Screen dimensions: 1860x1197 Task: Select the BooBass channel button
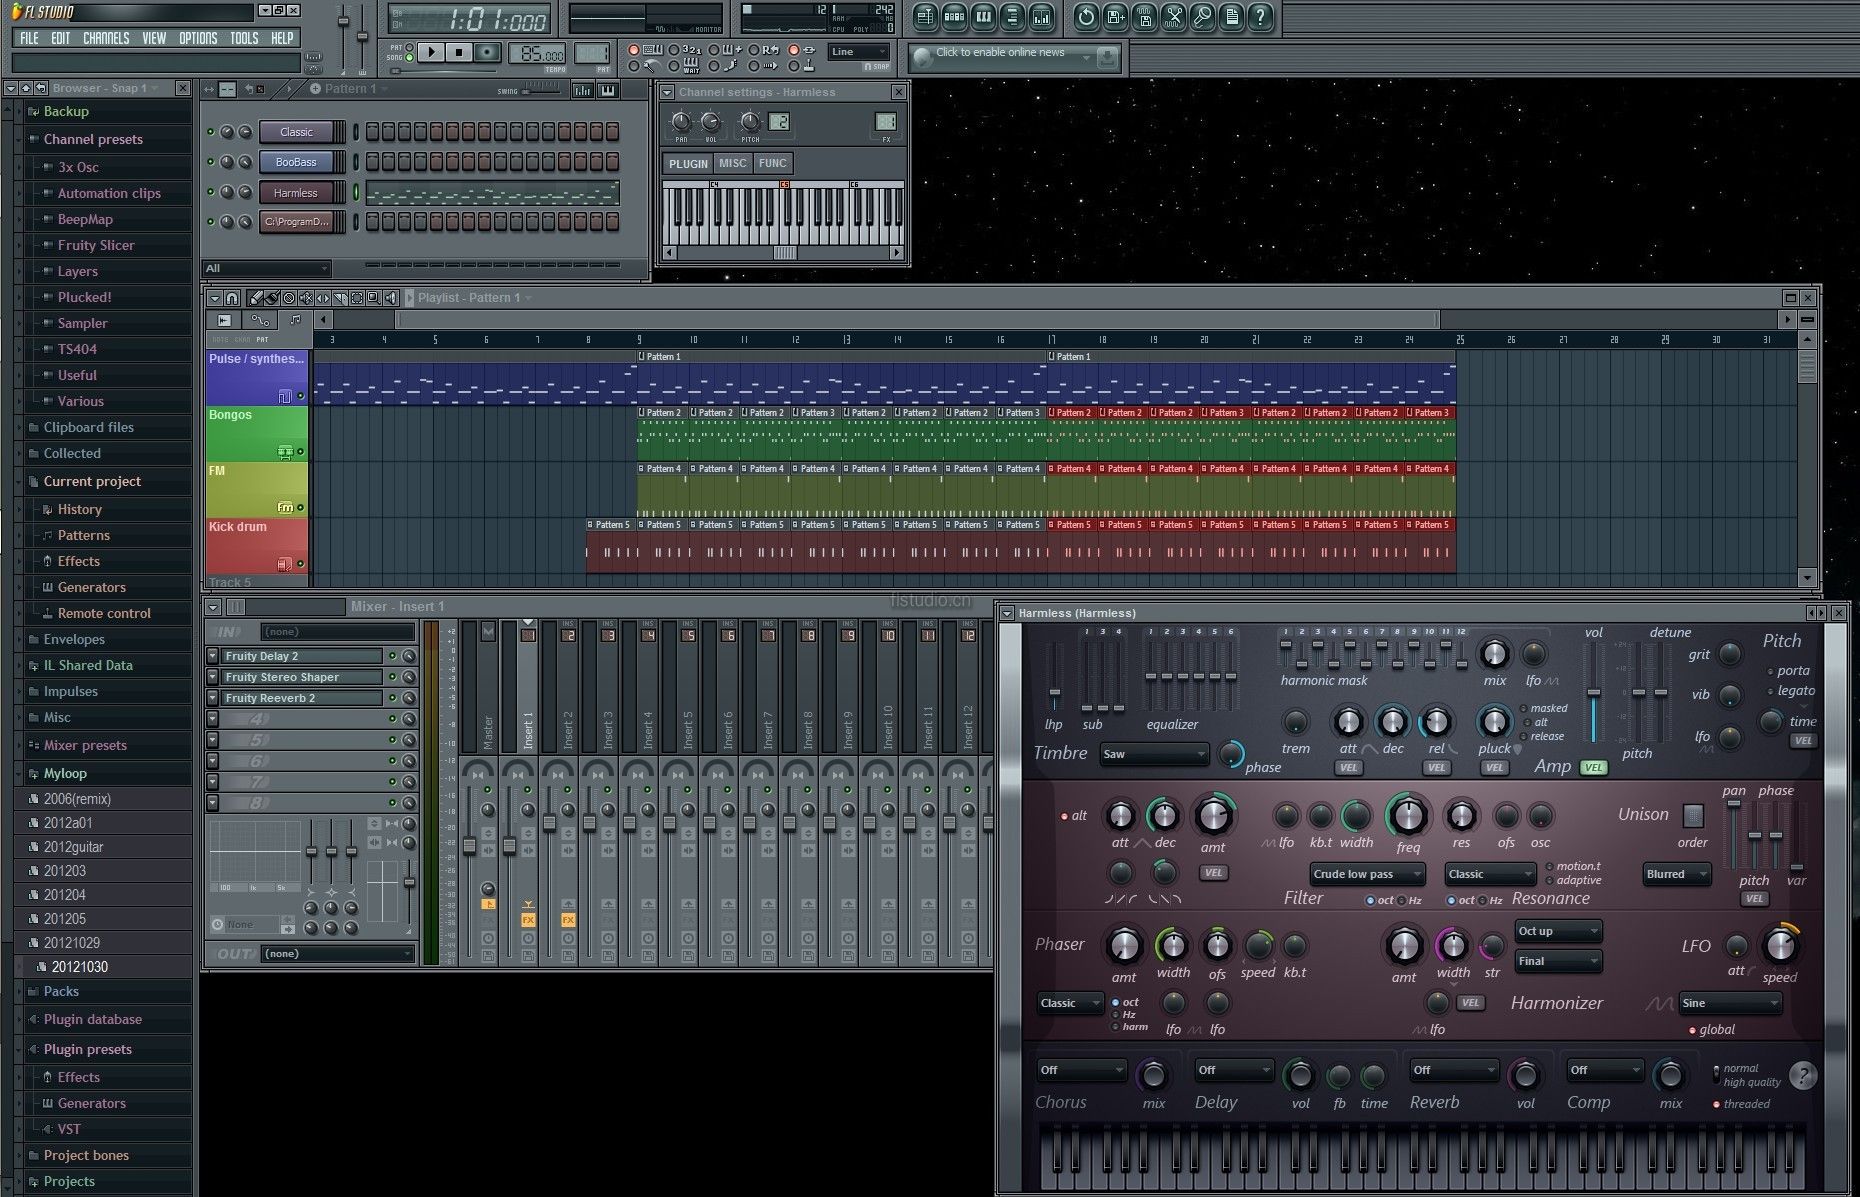tap(296, 162)
